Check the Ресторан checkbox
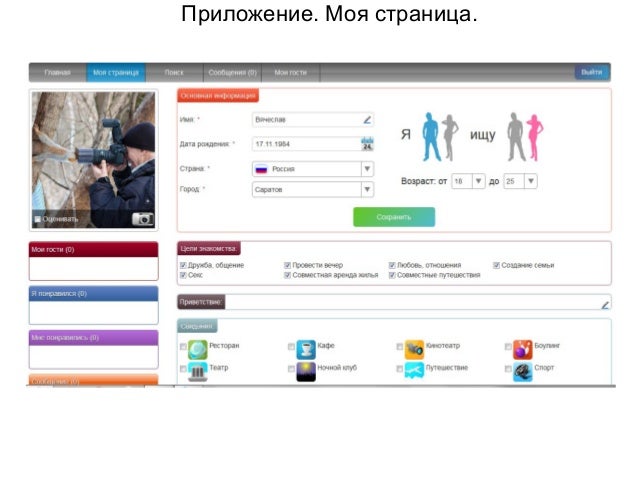 coord(183,347)
